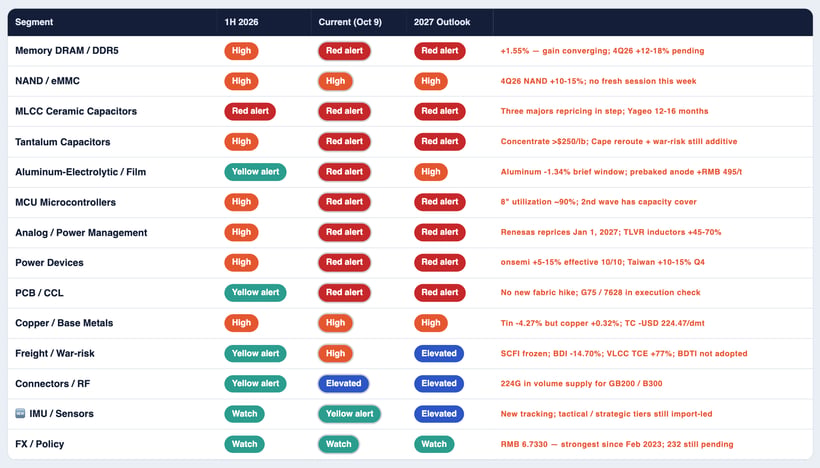Click the MCU Microcontrollers row label
The image size is (820, 468).
(65, 202)
